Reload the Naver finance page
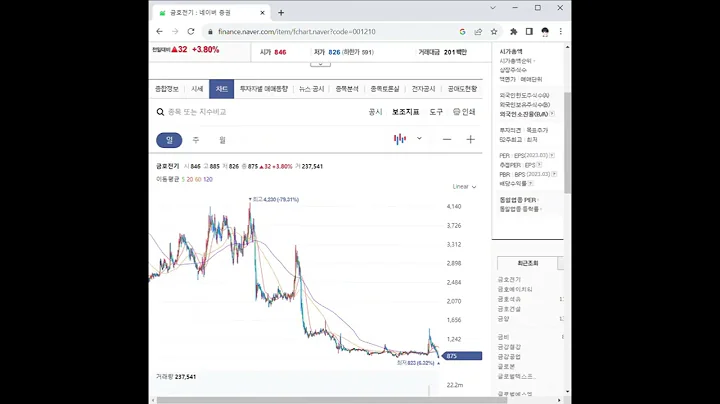Viewport: 720px width, 404px height. (x=191, y=32)
